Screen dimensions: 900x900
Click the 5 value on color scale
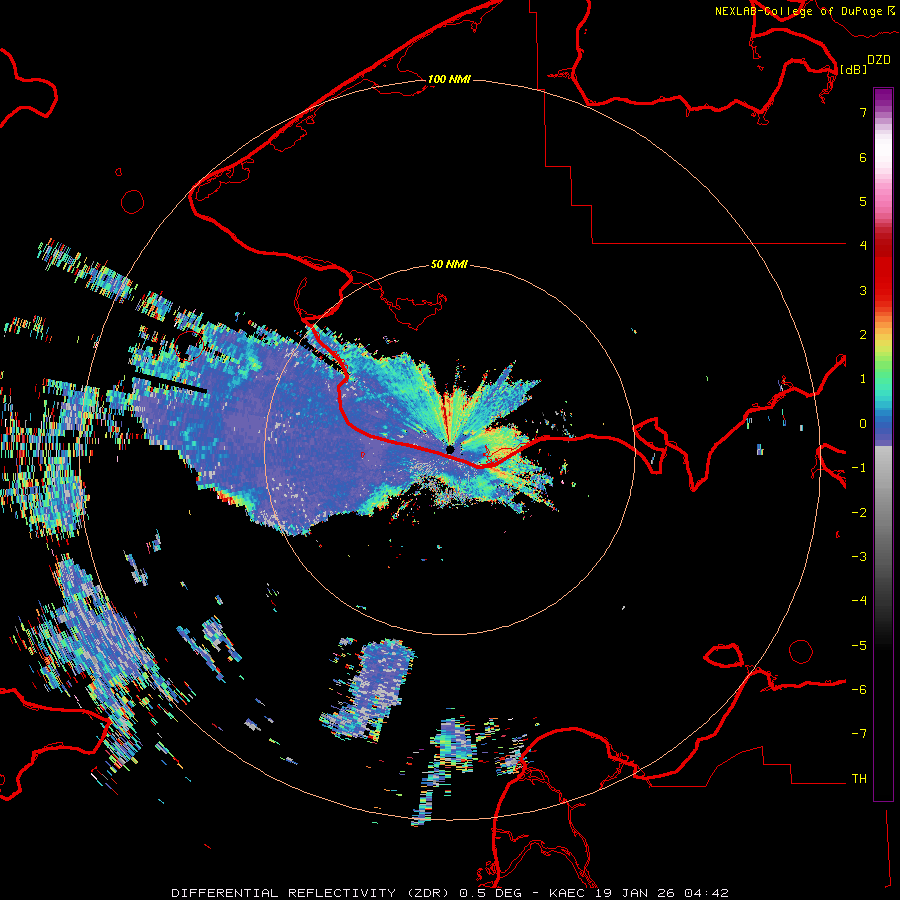863,201
